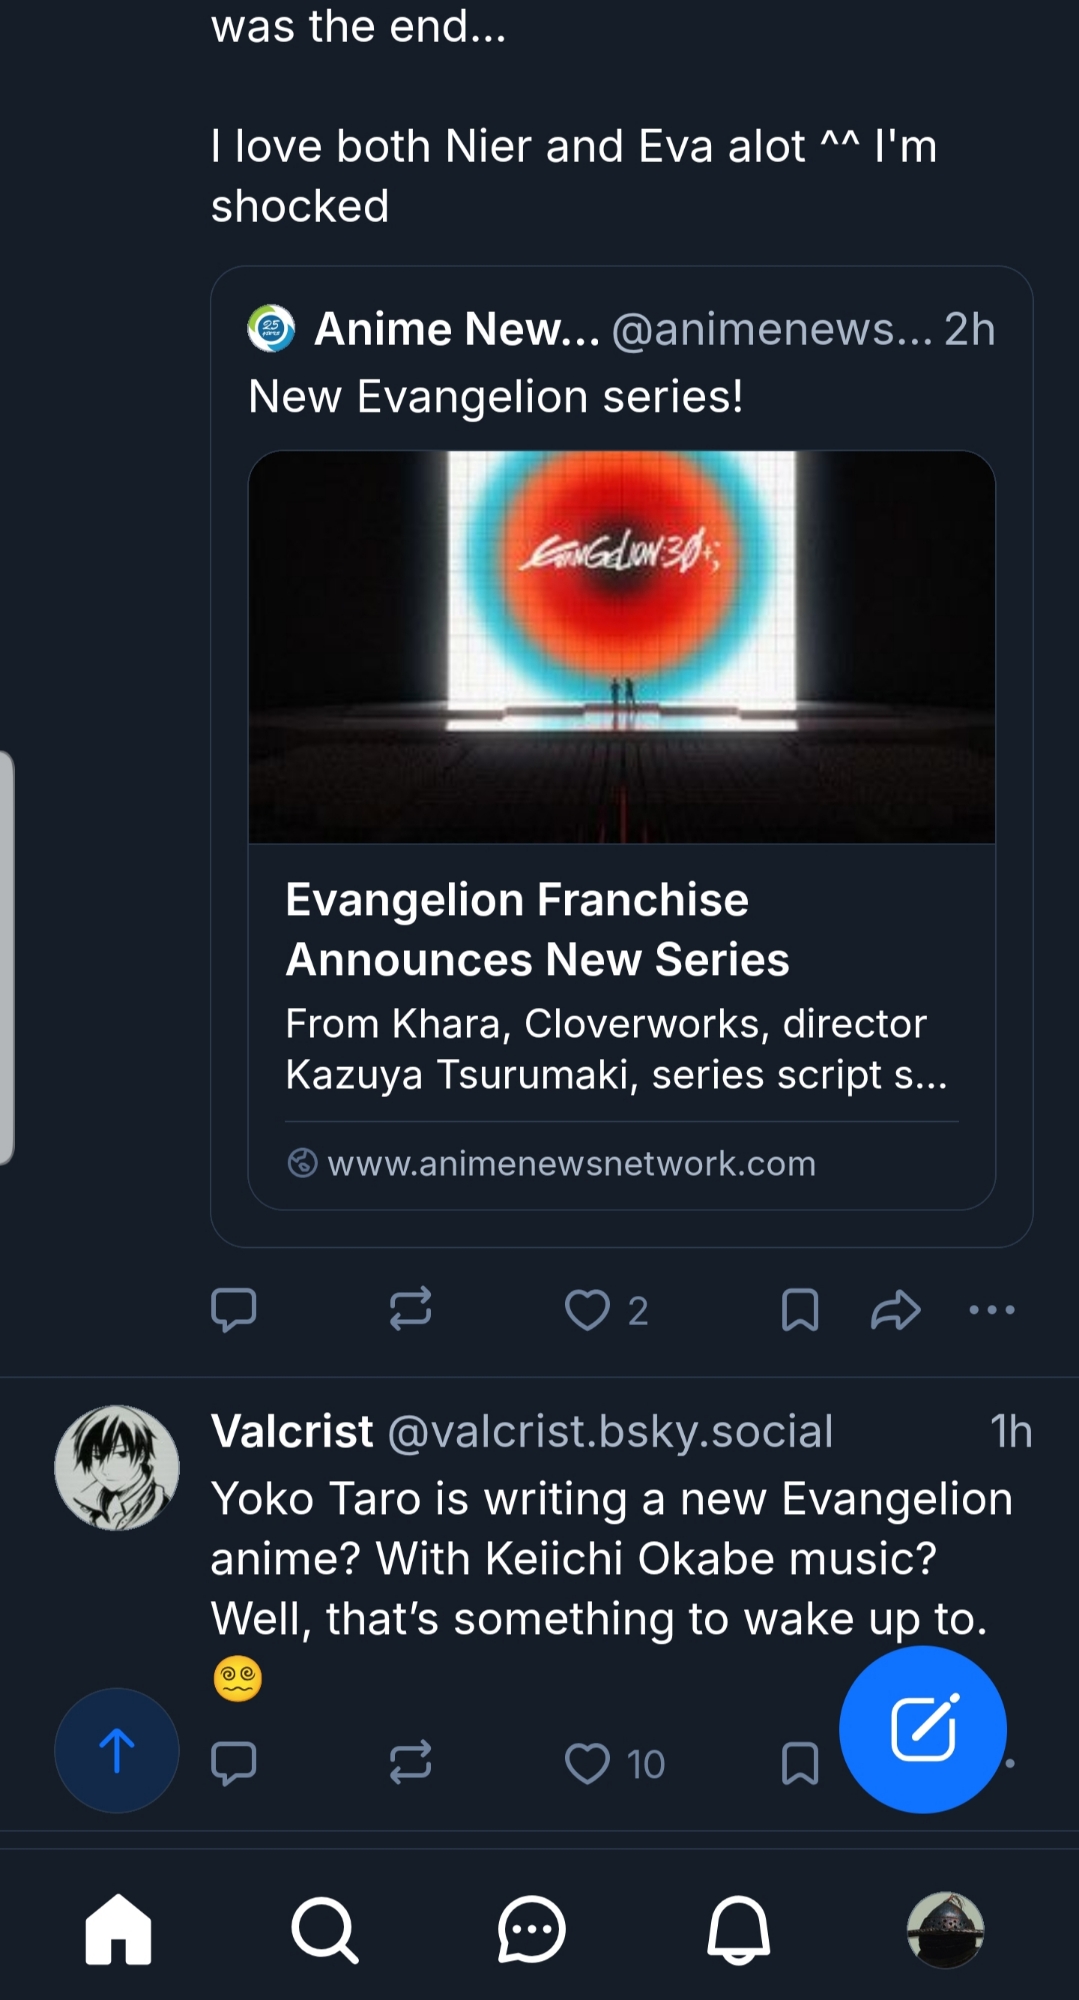The height and width of the screenshot is (2000, 1079).
Task: Open my profile from the bottom bar
Action: coord(945,1930)
